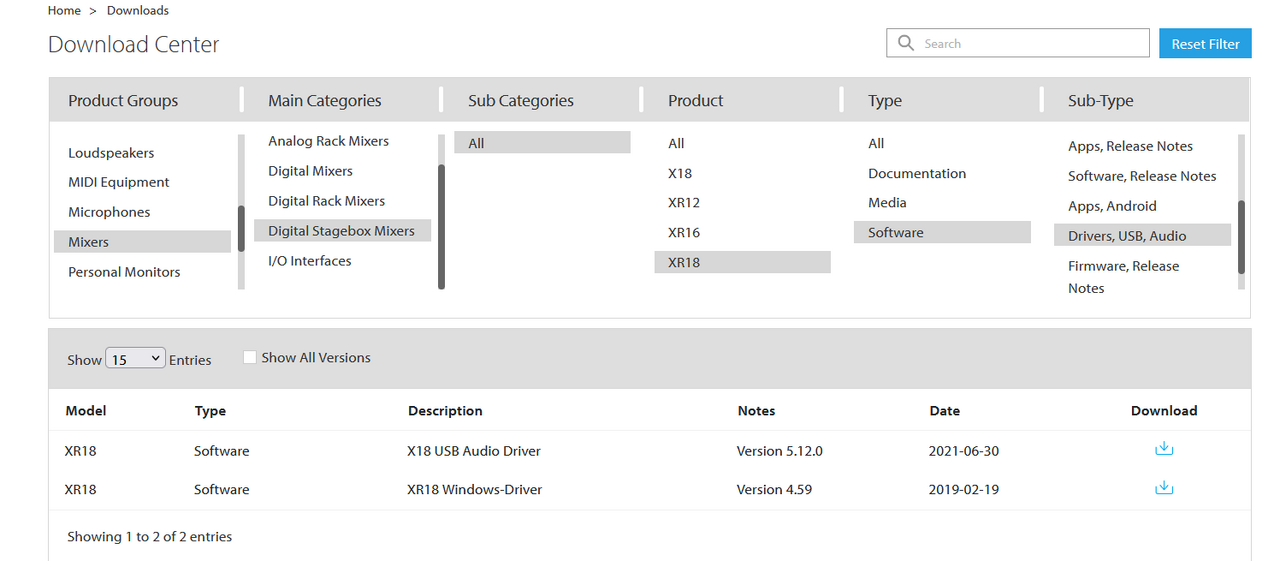Click Showing 1 to 2 entries text
The width and height of the screenshot is (1280, 561).
point(150,537)
